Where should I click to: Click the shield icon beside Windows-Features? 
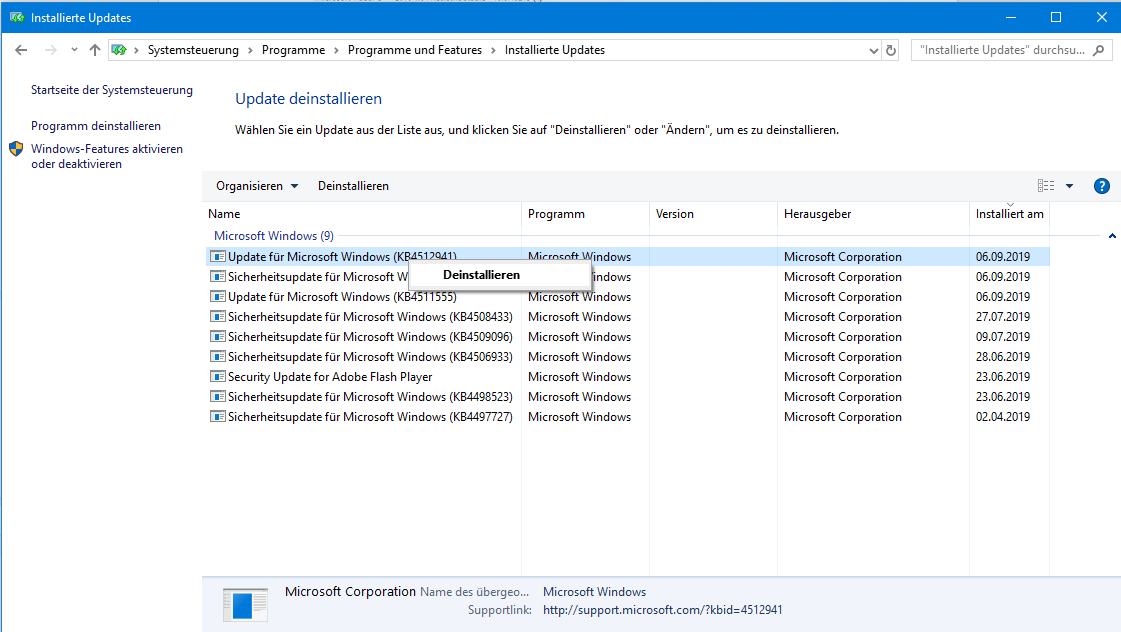click(x=16, y=149)
